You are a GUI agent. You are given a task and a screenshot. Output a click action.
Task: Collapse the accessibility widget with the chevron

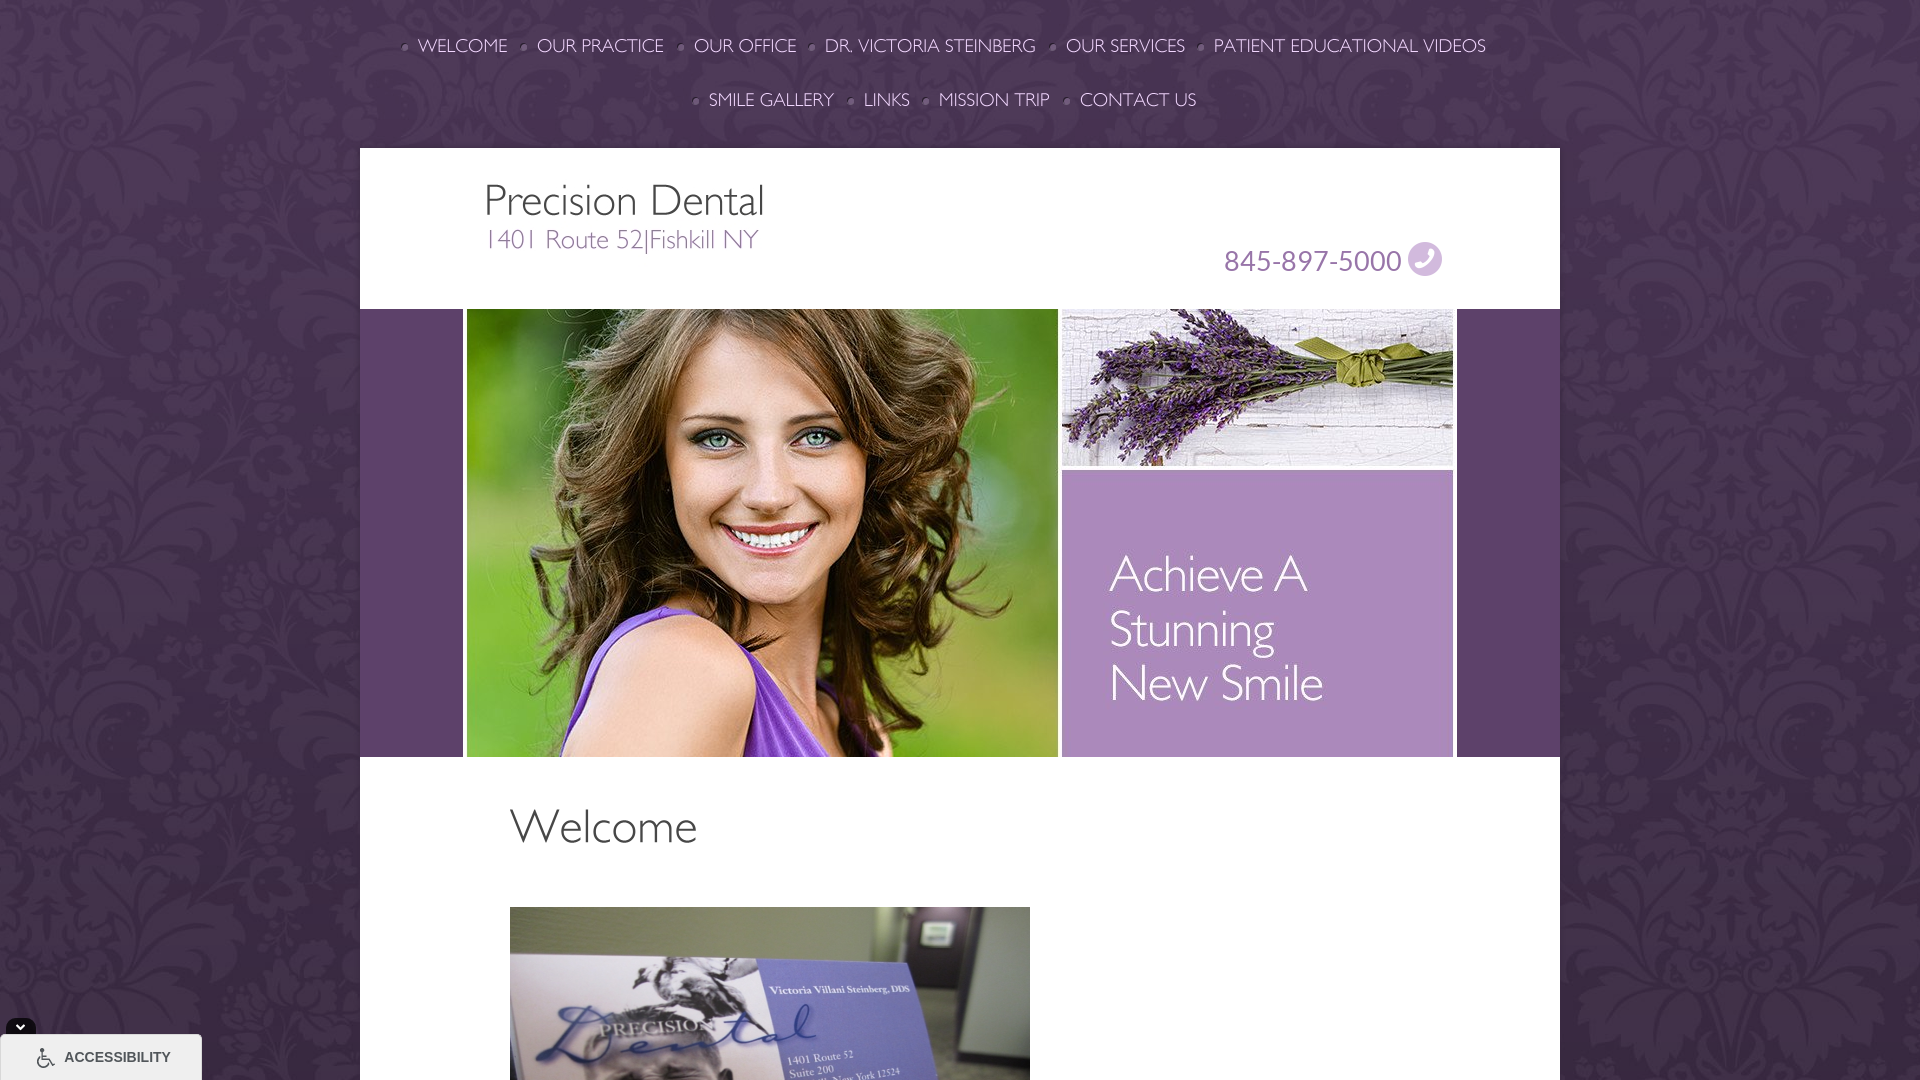[21, 1027]
